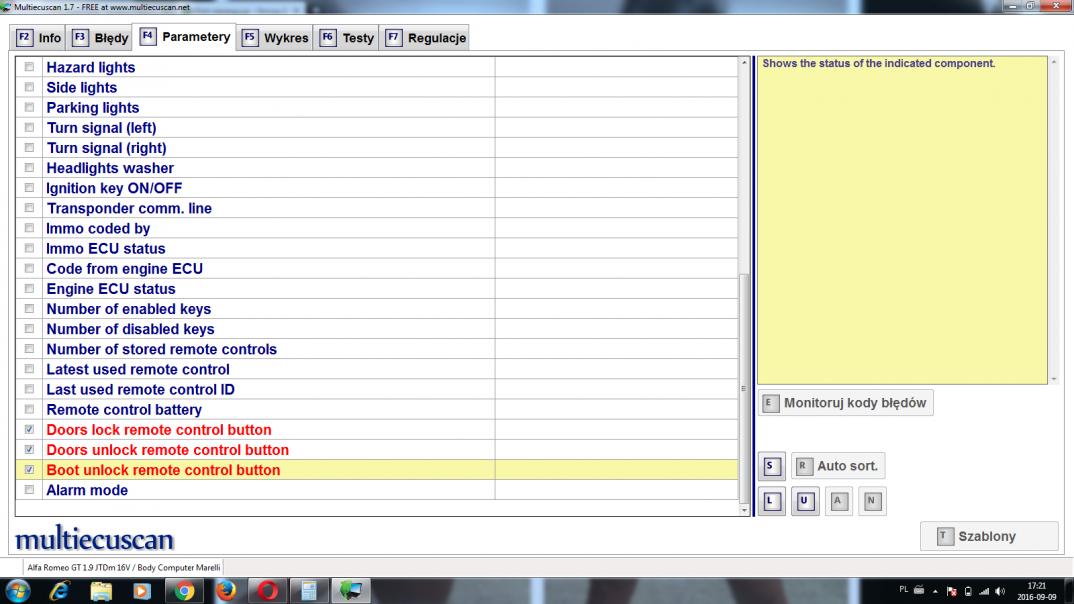The width and height of the screenshot is (1074, 604).
Task: Tick the Headlights washer checkbox
Action: point(29,168)
